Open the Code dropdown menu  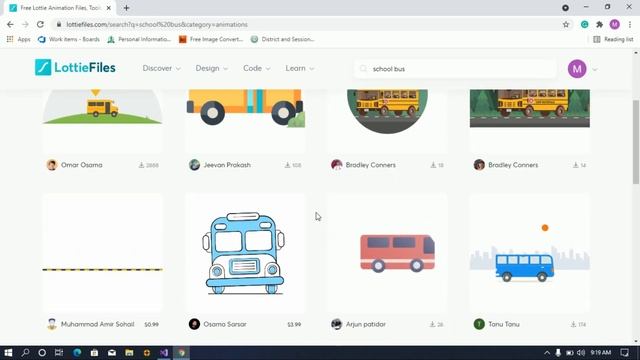point(257,69)
